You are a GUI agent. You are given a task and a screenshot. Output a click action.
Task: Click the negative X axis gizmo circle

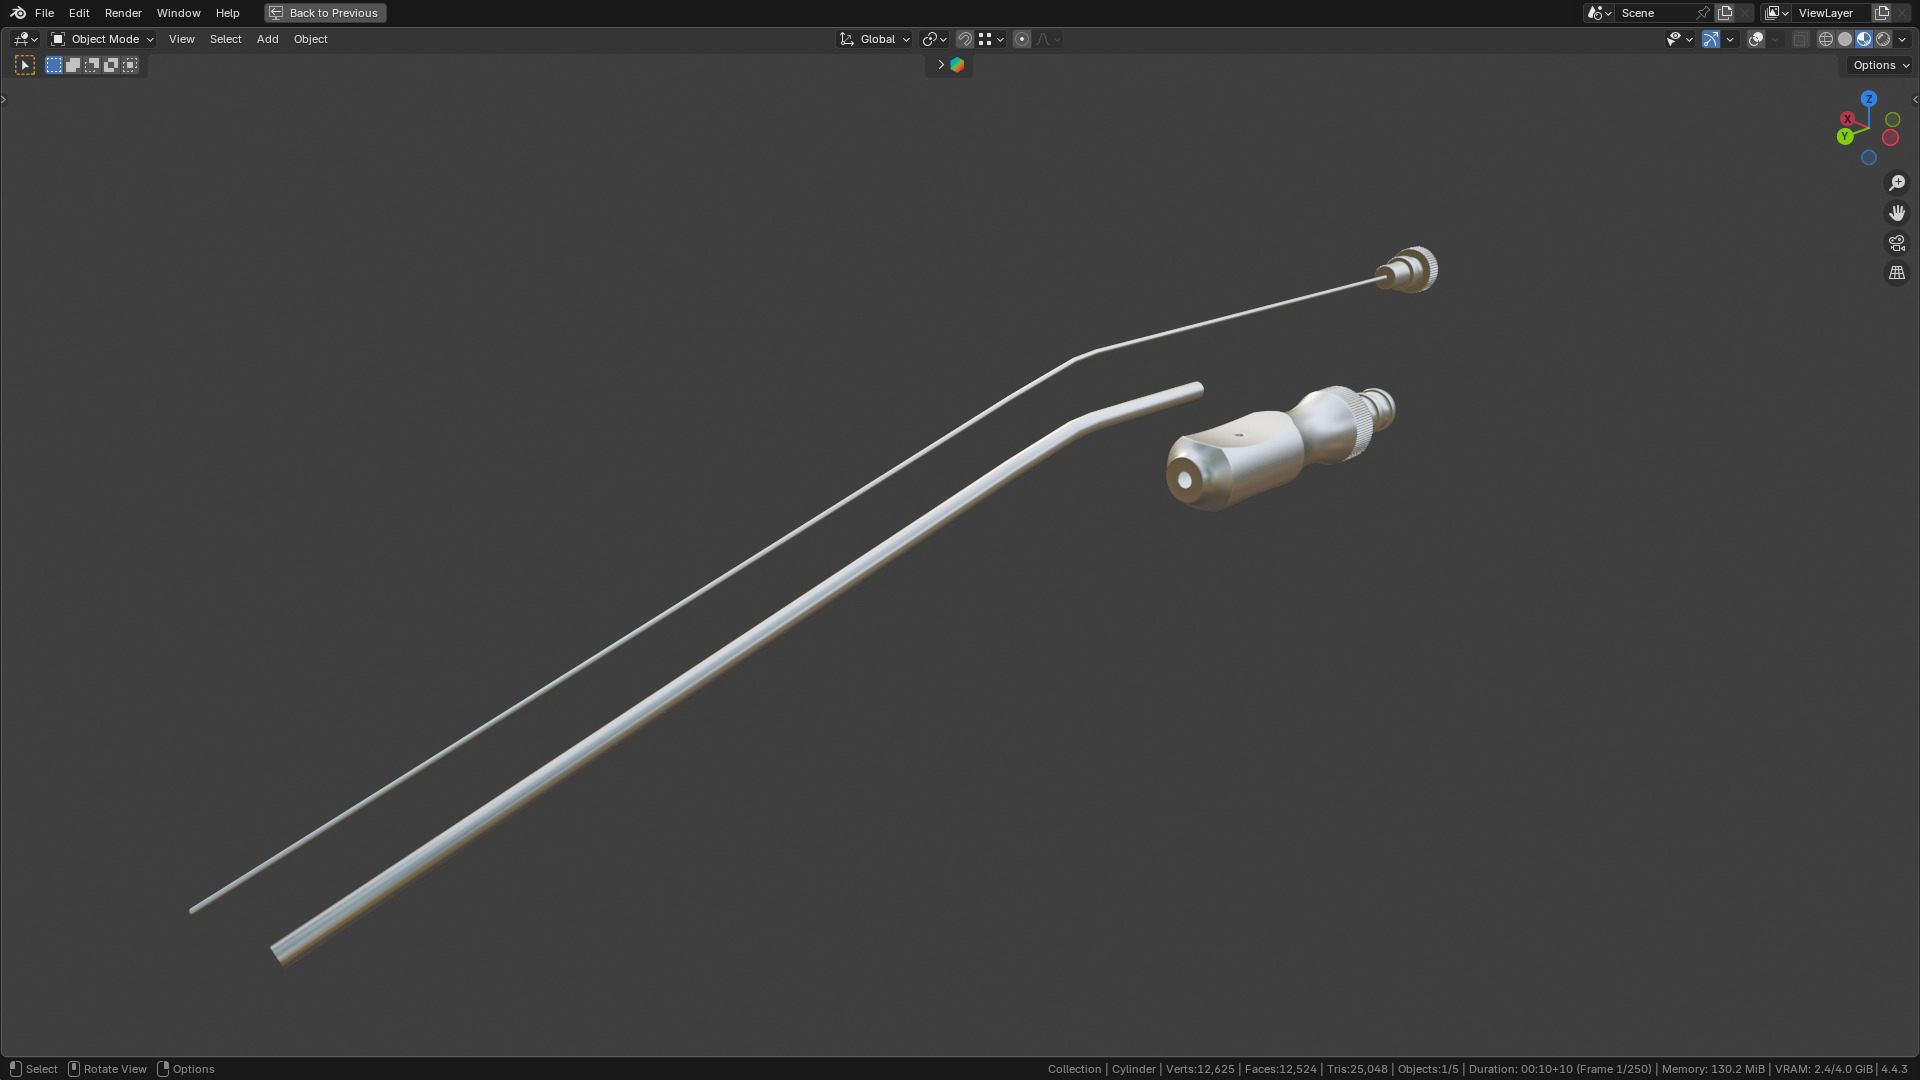(1890, 138)
